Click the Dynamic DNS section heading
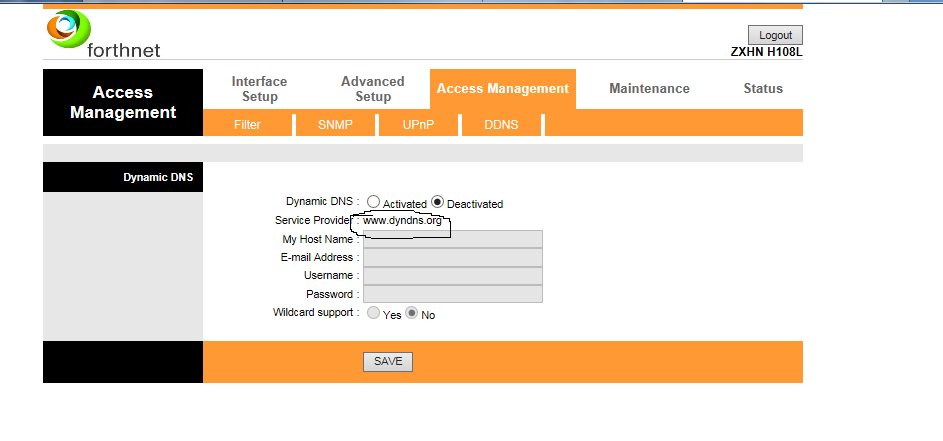The width and height of the screenshot is (943, 441). coord(158,177)
